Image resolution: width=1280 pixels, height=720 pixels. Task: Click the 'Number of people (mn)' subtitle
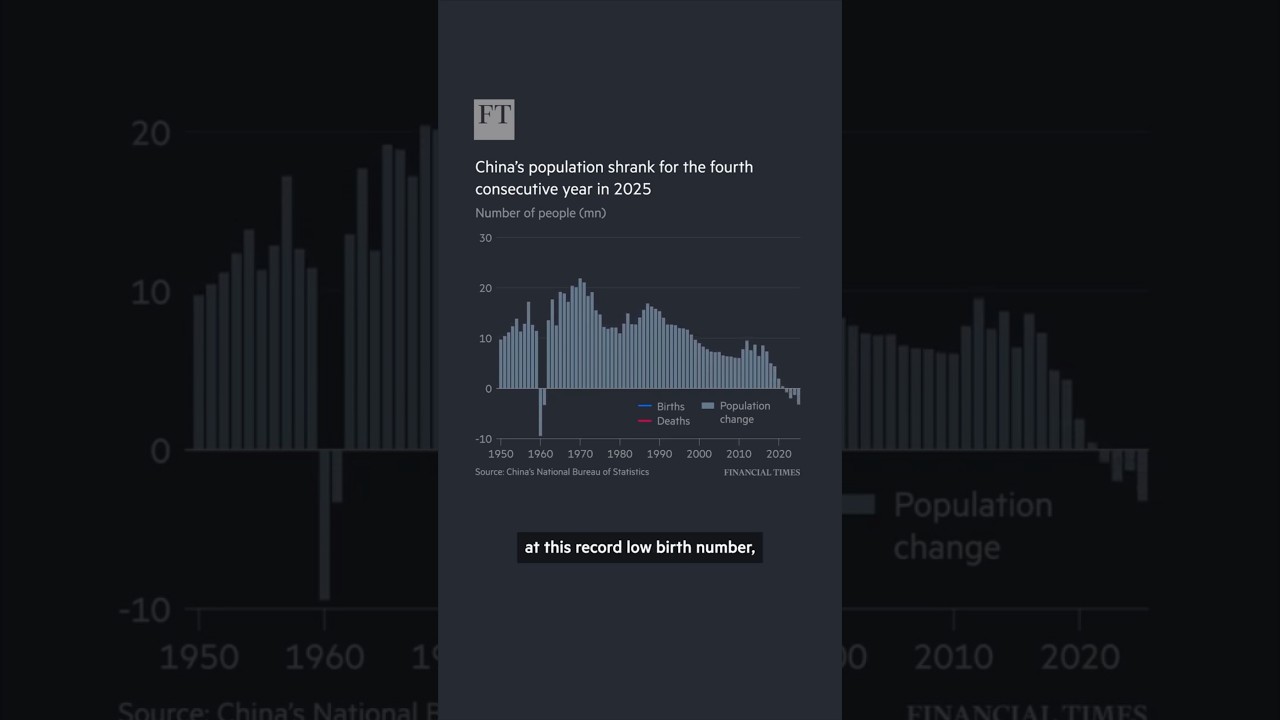[540, 213]
